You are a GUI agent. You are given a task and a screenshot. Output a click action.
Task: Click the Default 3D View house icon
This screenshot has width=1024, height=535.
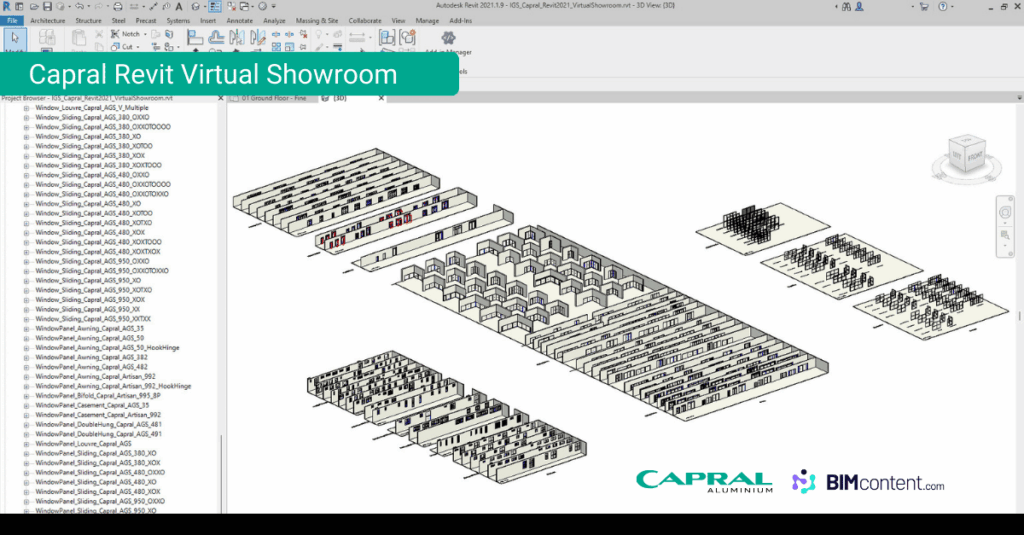click(x=195, y=7)
